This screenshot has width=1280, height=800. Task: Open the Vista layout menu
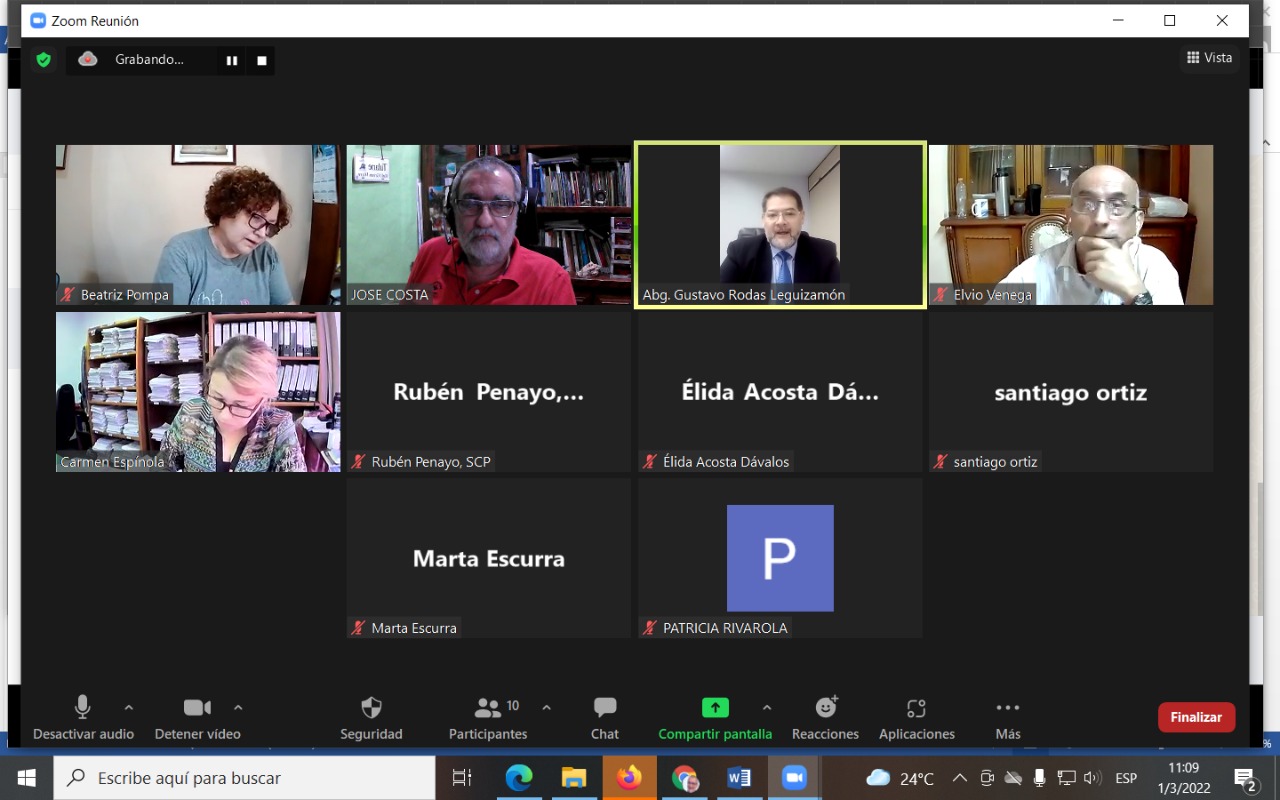1209,58
